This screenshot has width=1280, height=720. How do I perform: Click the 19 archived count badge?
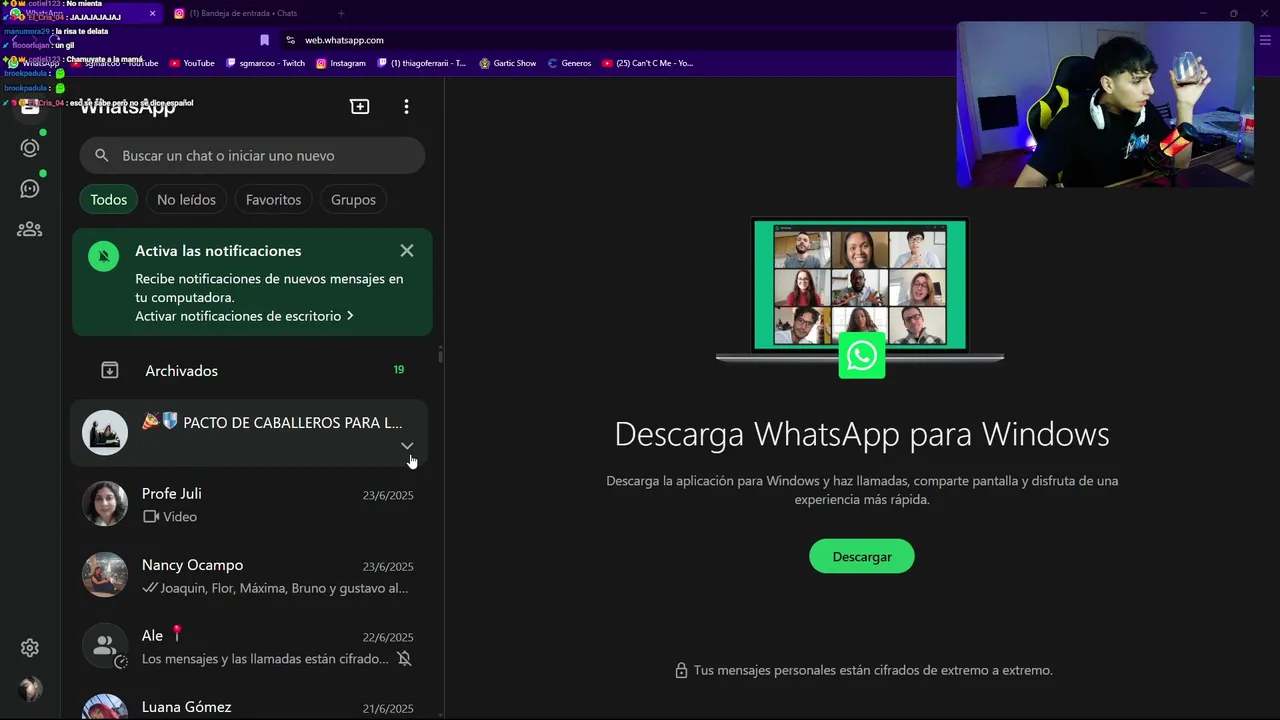pos(399,370)
